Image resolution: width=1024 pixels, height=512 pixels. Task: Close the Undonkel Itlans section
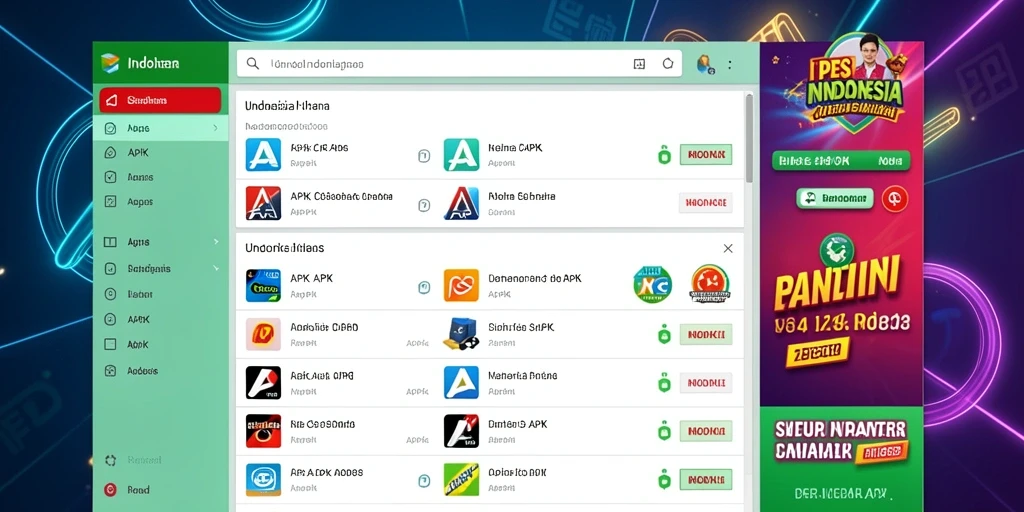point(728,248)
